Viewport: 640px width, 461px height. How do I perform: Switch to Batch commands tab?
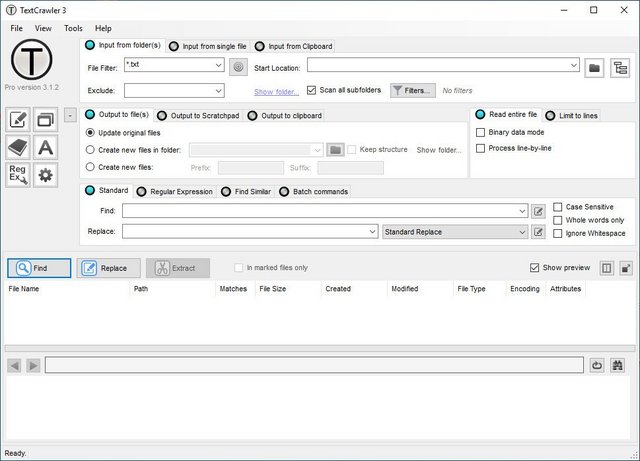314,192
